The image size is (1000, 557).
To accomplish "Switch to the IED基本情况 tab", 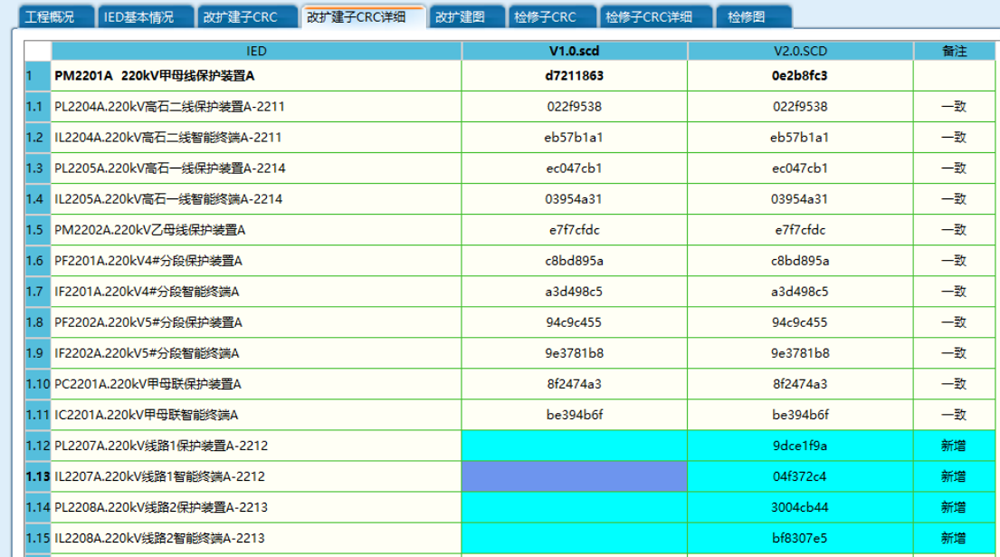I will point(139,17).
